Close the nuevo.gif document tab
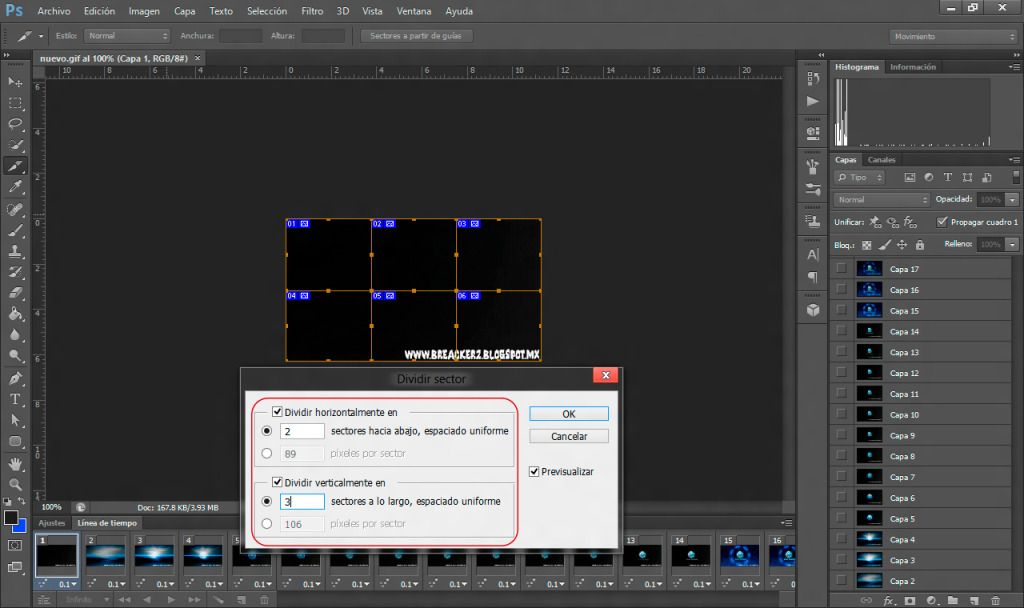Image resolution: width=1024 pixels, height=608 pixels. tap(198, 59)
